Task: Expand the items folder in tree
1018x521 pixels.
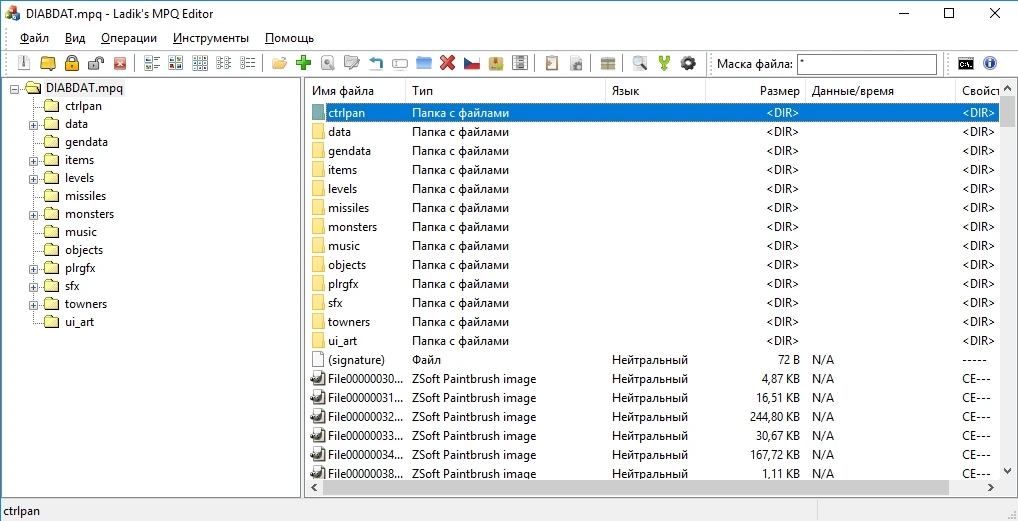Action: click(x=33, y=160)
